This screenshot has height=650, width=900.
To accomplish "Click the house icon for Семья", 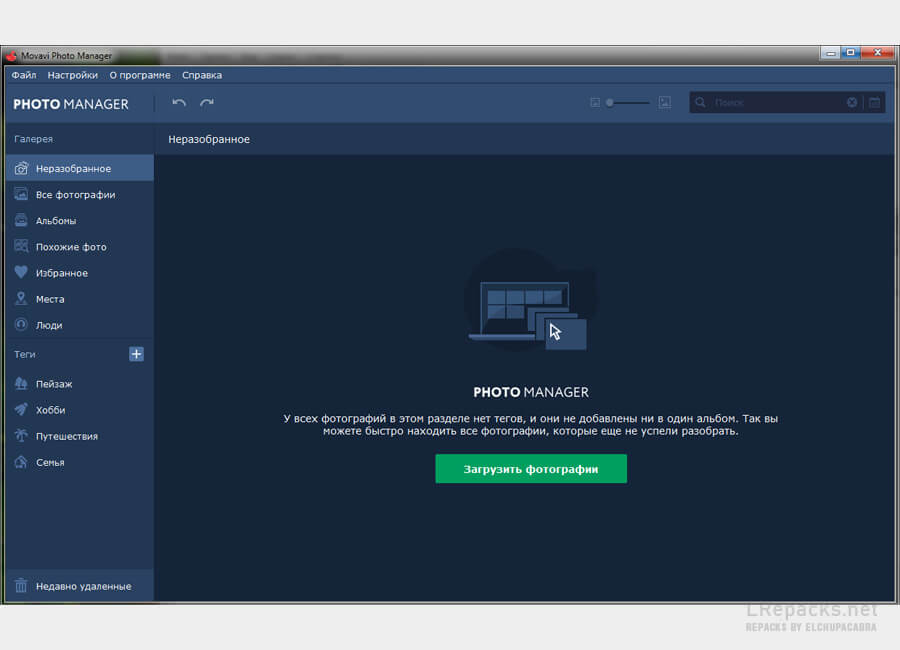I will click(21, 462).
